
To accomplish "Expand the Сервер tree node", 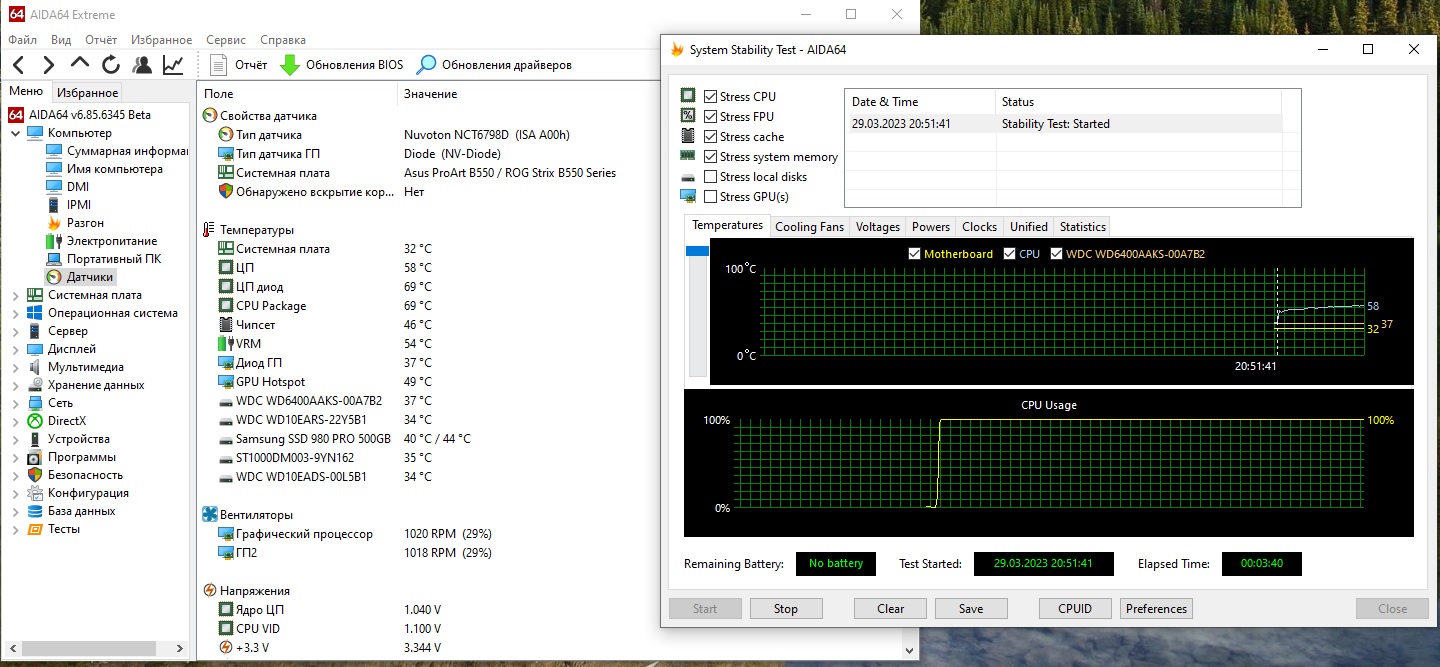I will coord(15,331).
